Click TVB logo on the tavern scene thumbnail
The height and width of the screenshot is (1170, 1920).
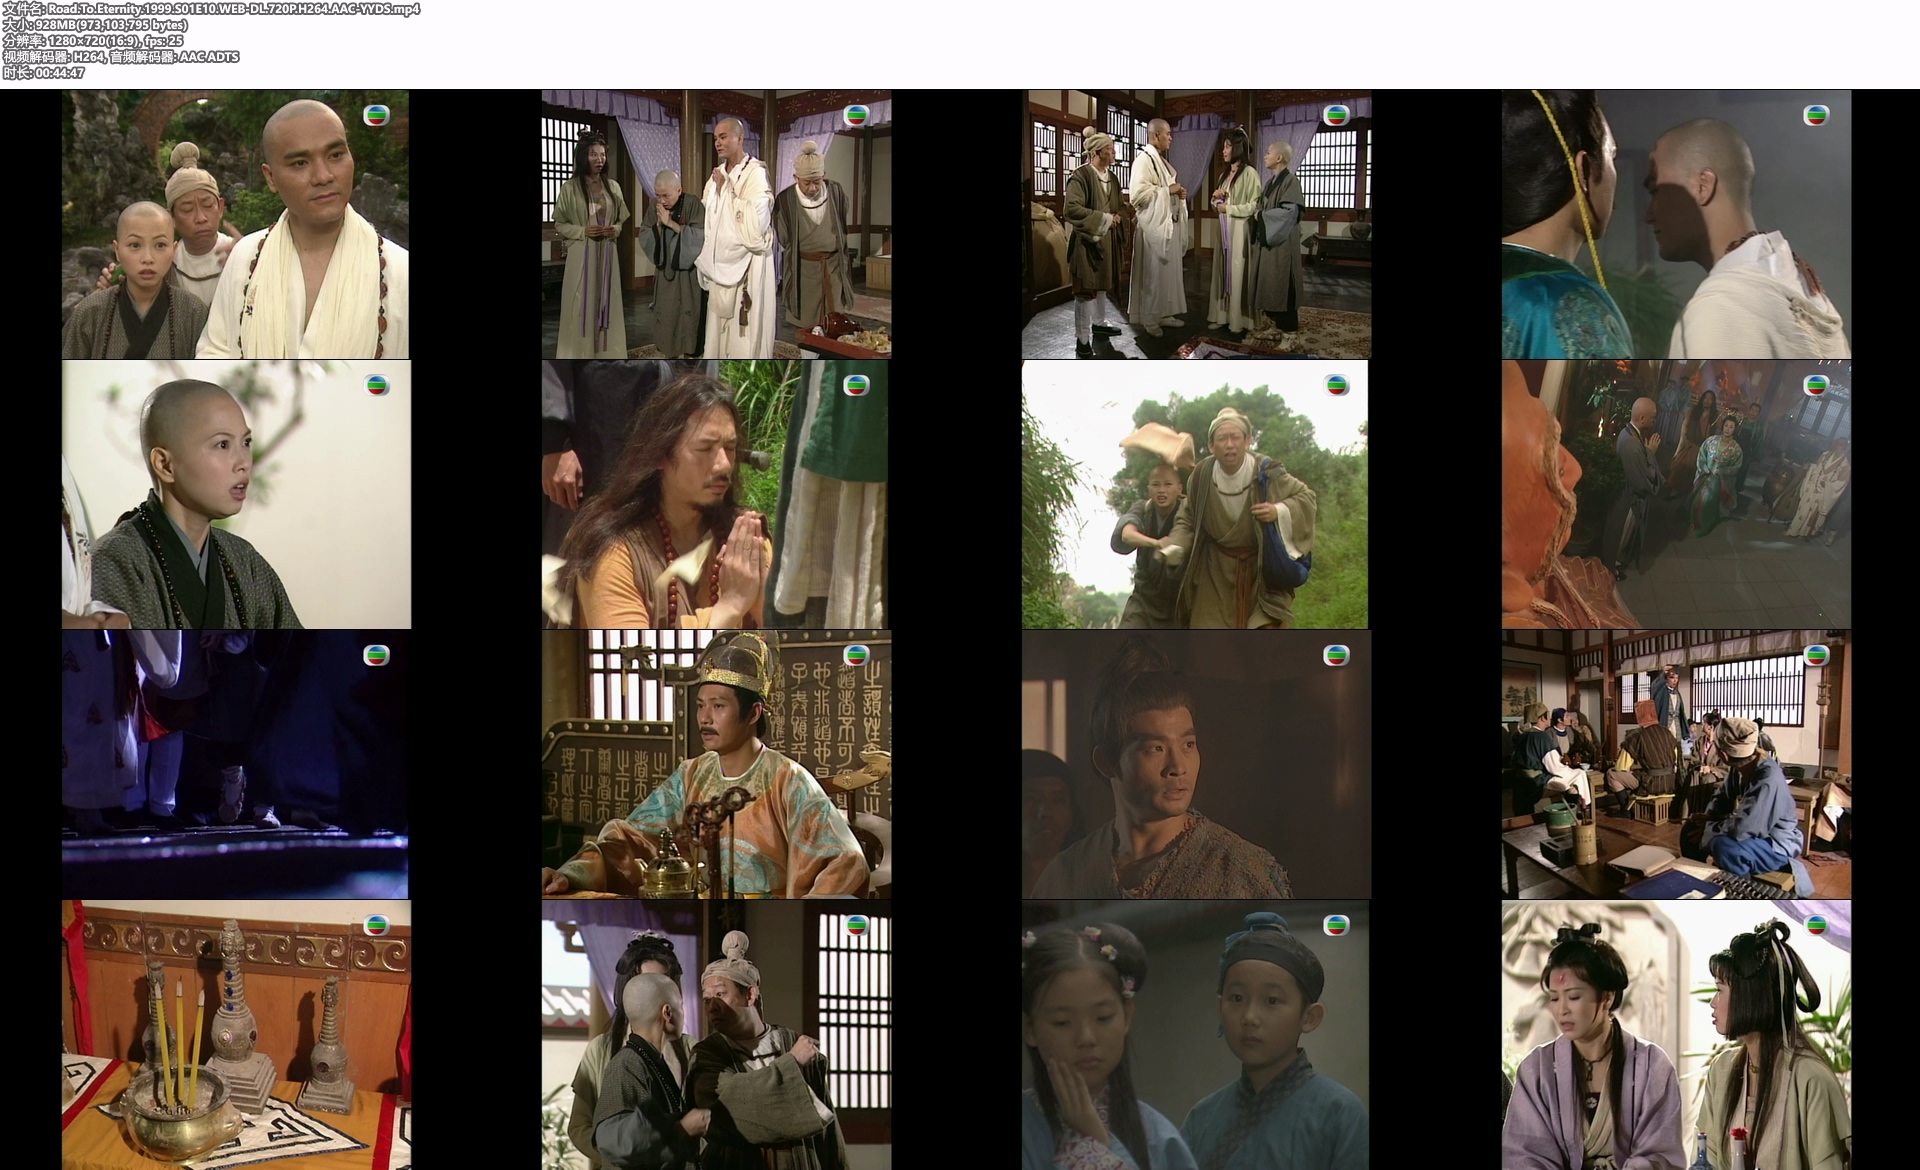click(1816, 656)
